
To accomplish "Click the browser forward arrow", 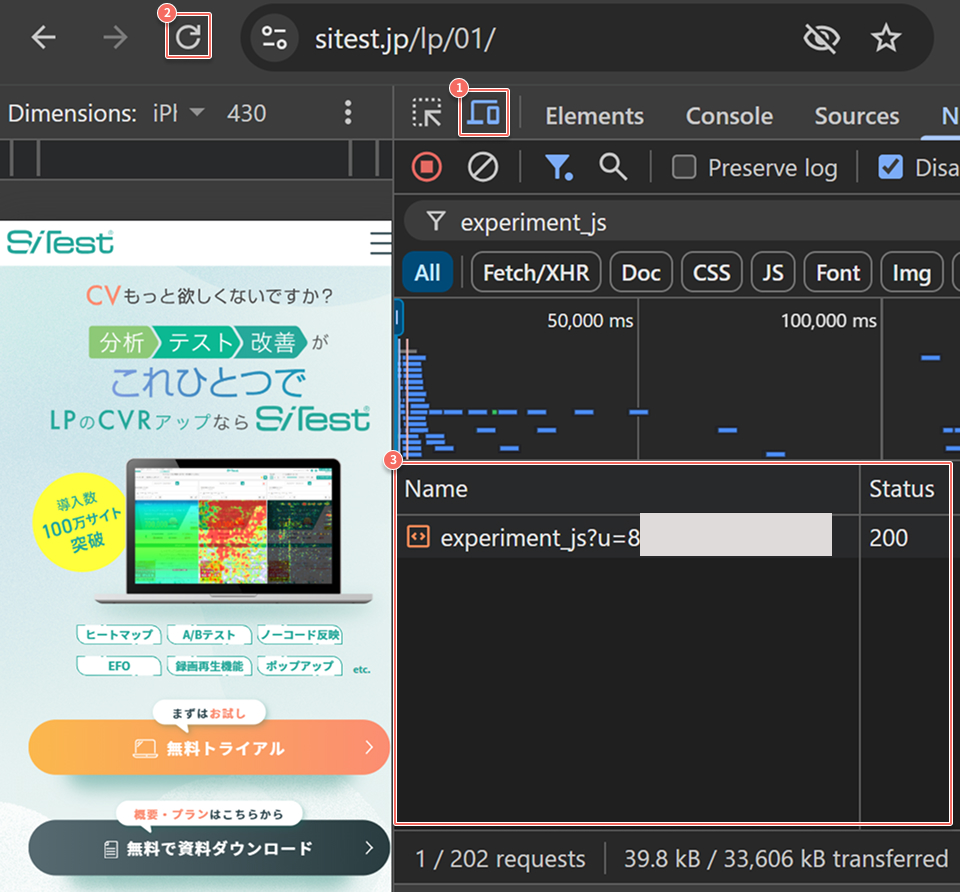I will 115,38.
